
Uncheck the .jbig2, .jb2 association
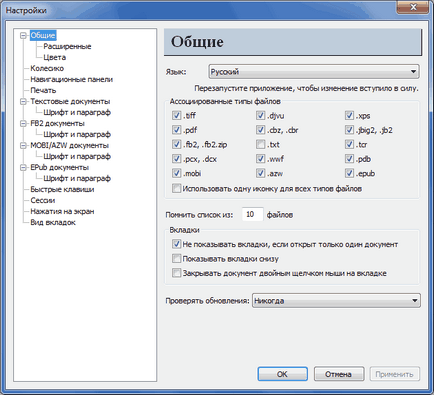[x=349, y=130]
